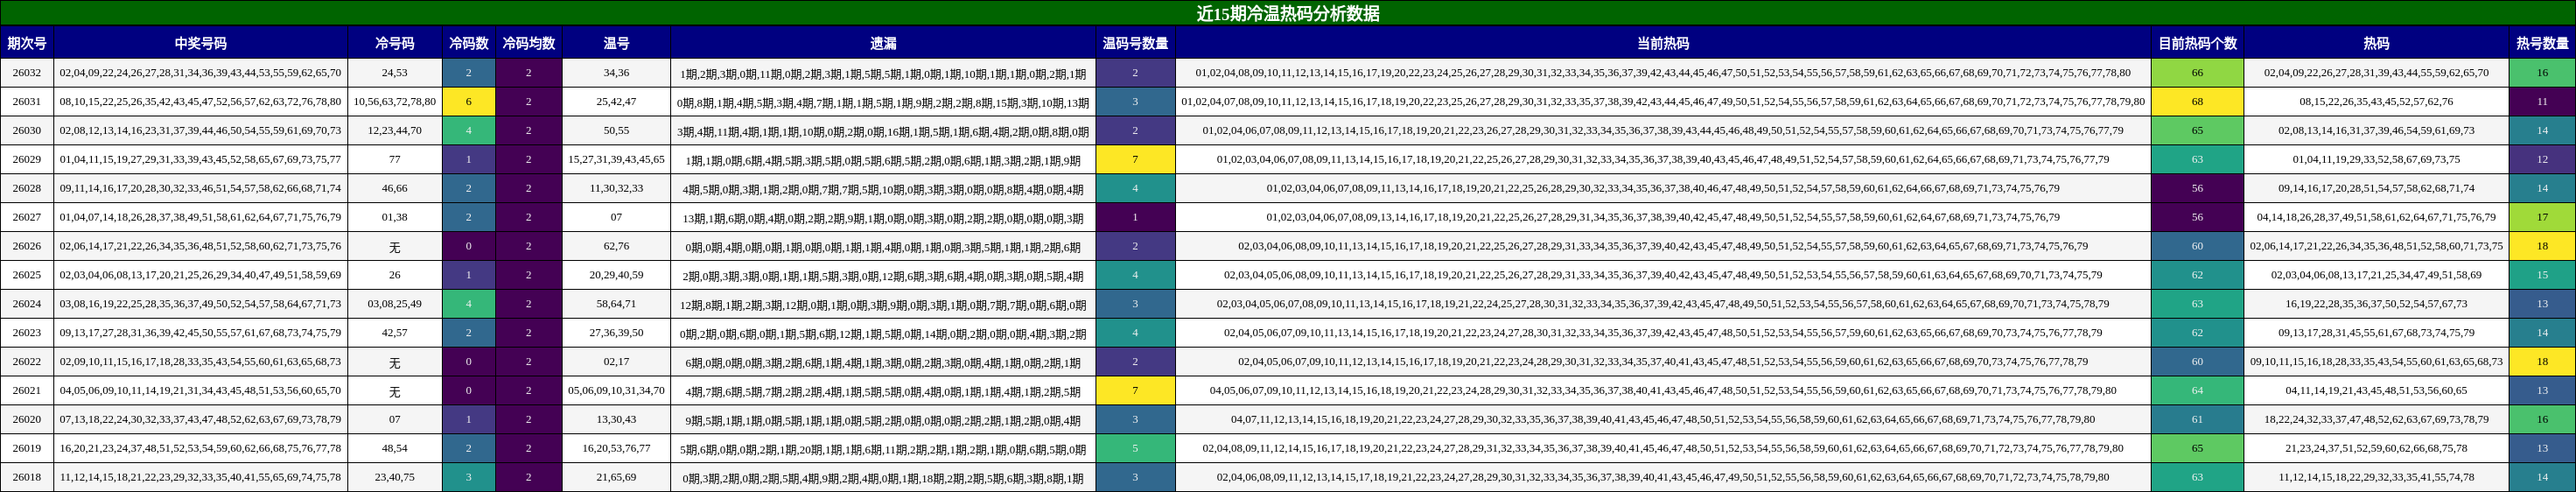Click cold number cell 77 in row 26029

click(394, 159)
